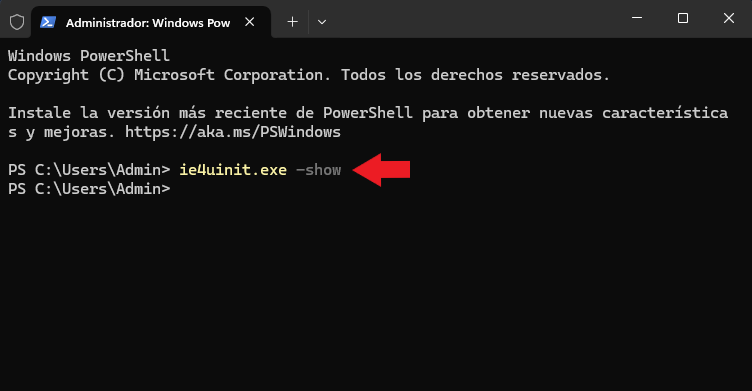Click the -show parameter text
Screen dimensions: 752x391
[318, 170]
